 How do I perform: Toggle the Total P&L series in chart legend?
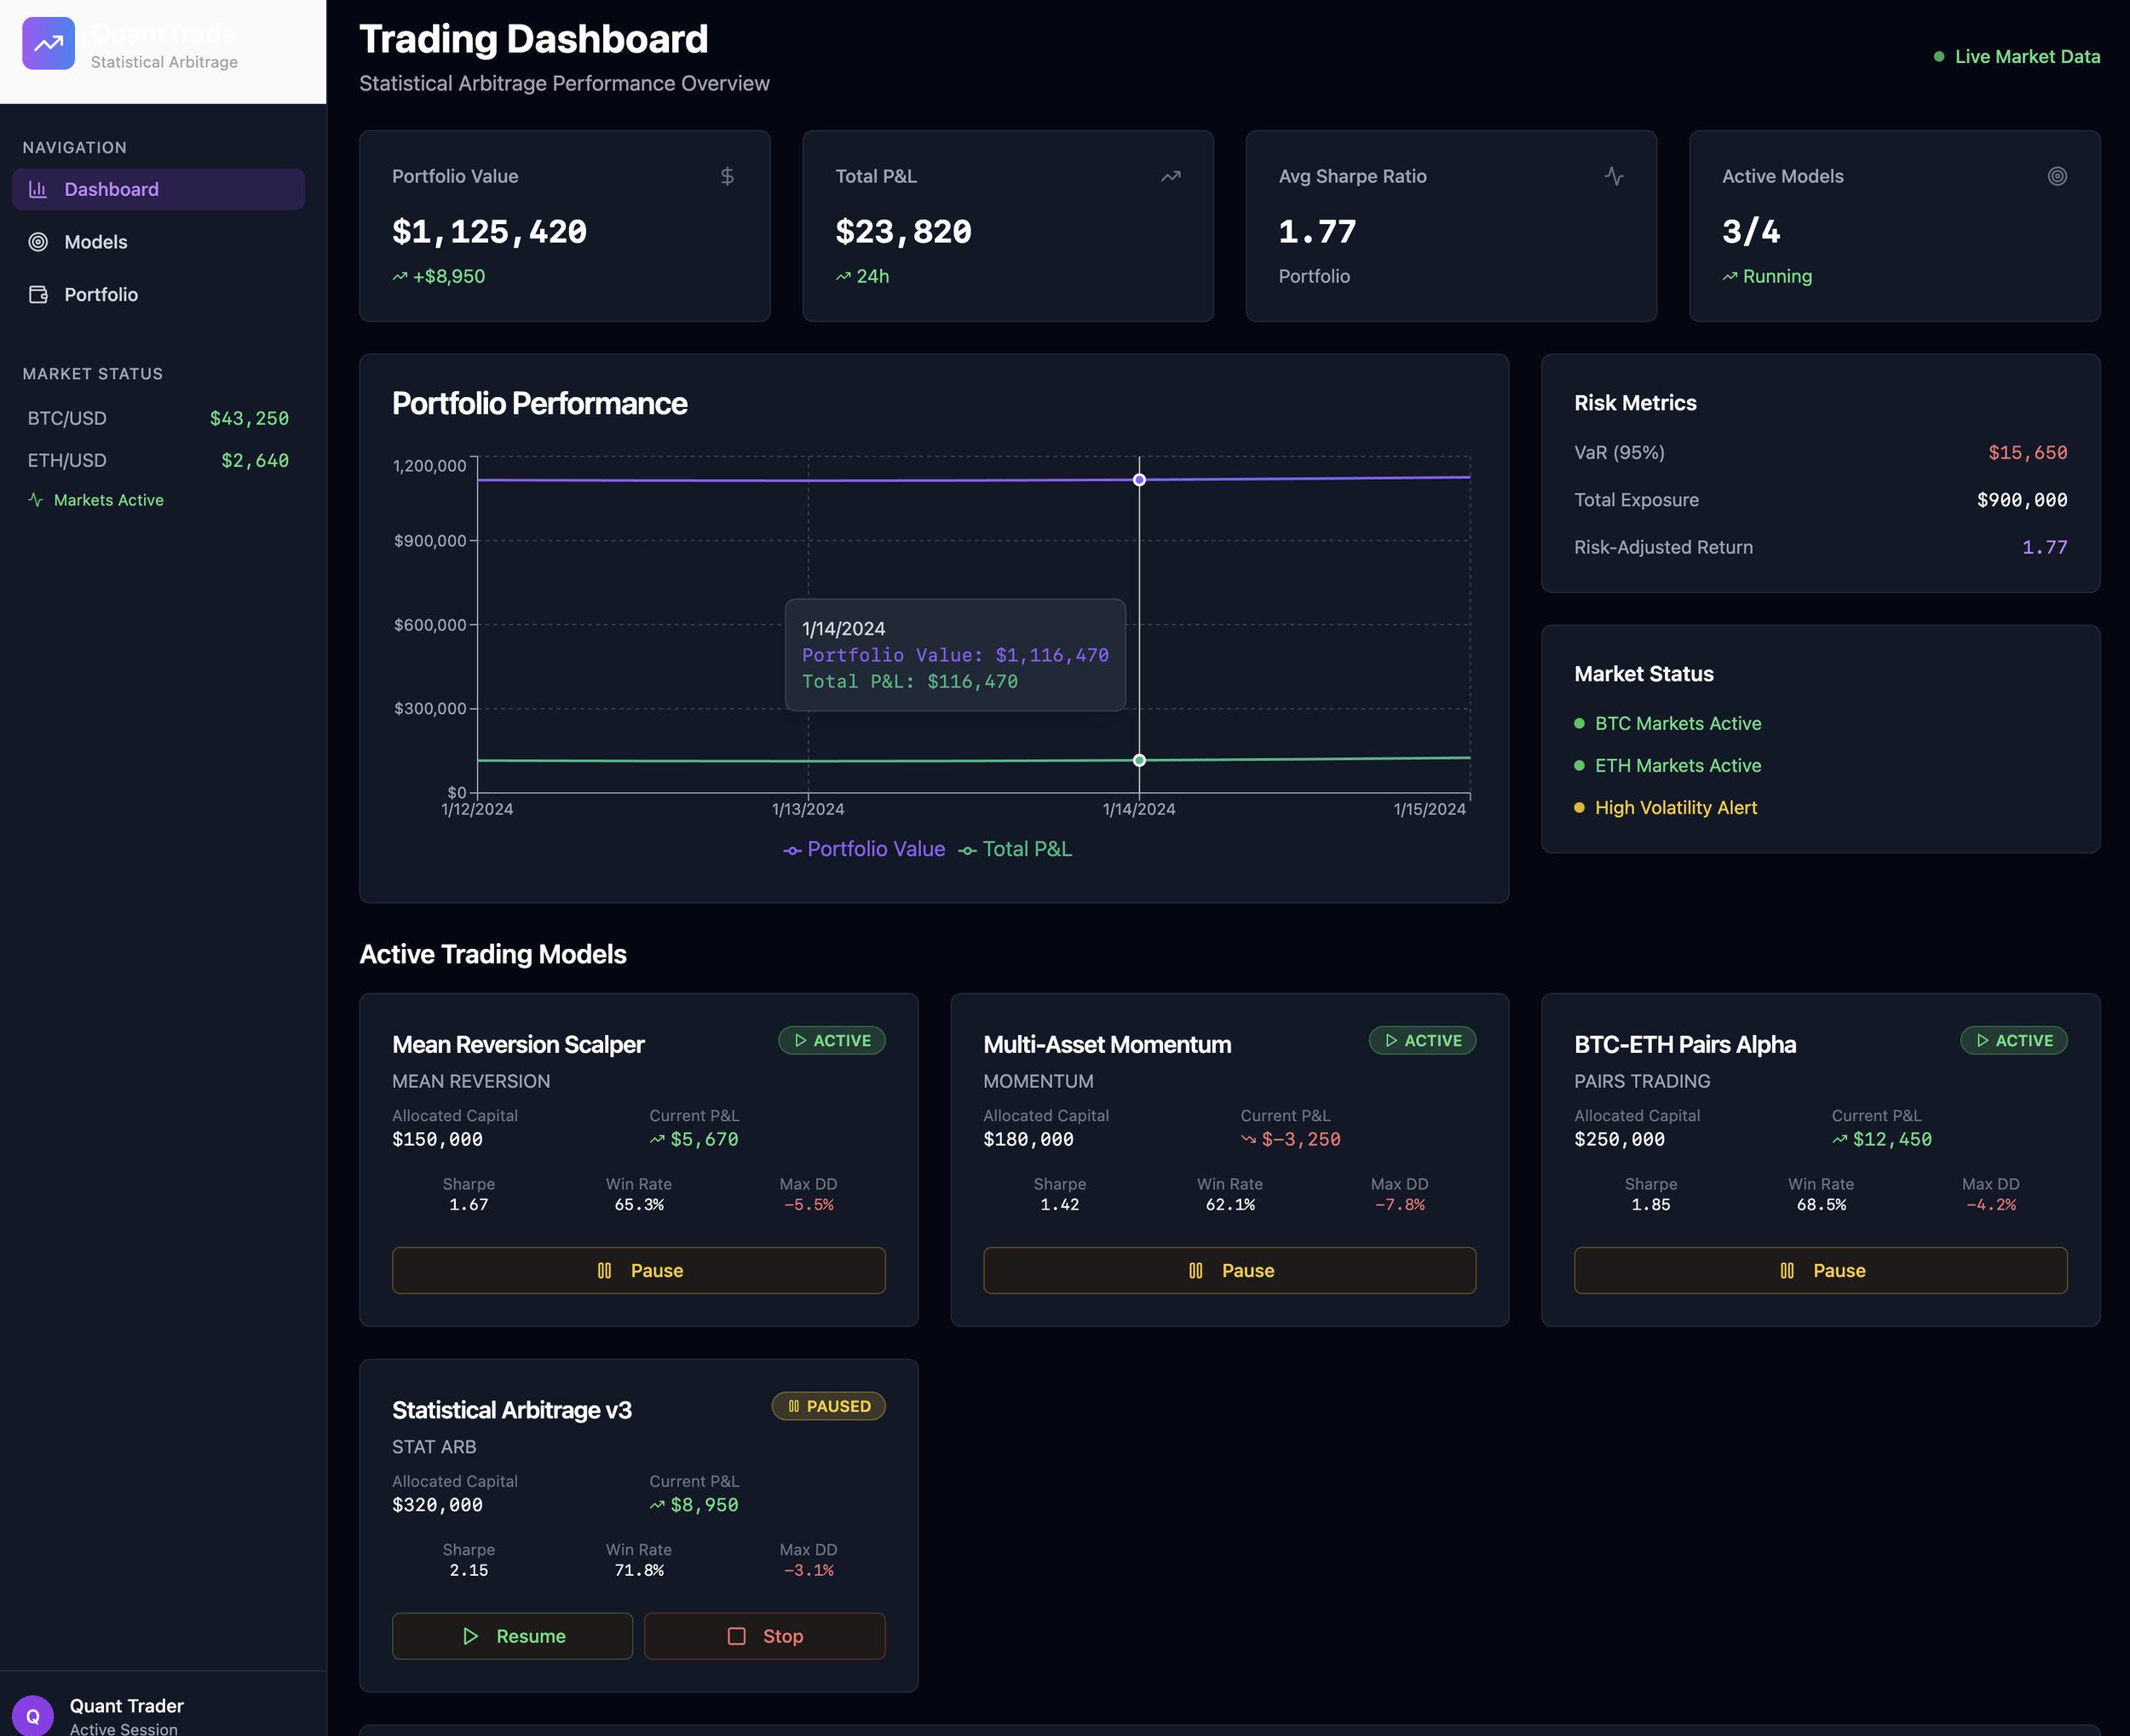[x=1016, y=849]
